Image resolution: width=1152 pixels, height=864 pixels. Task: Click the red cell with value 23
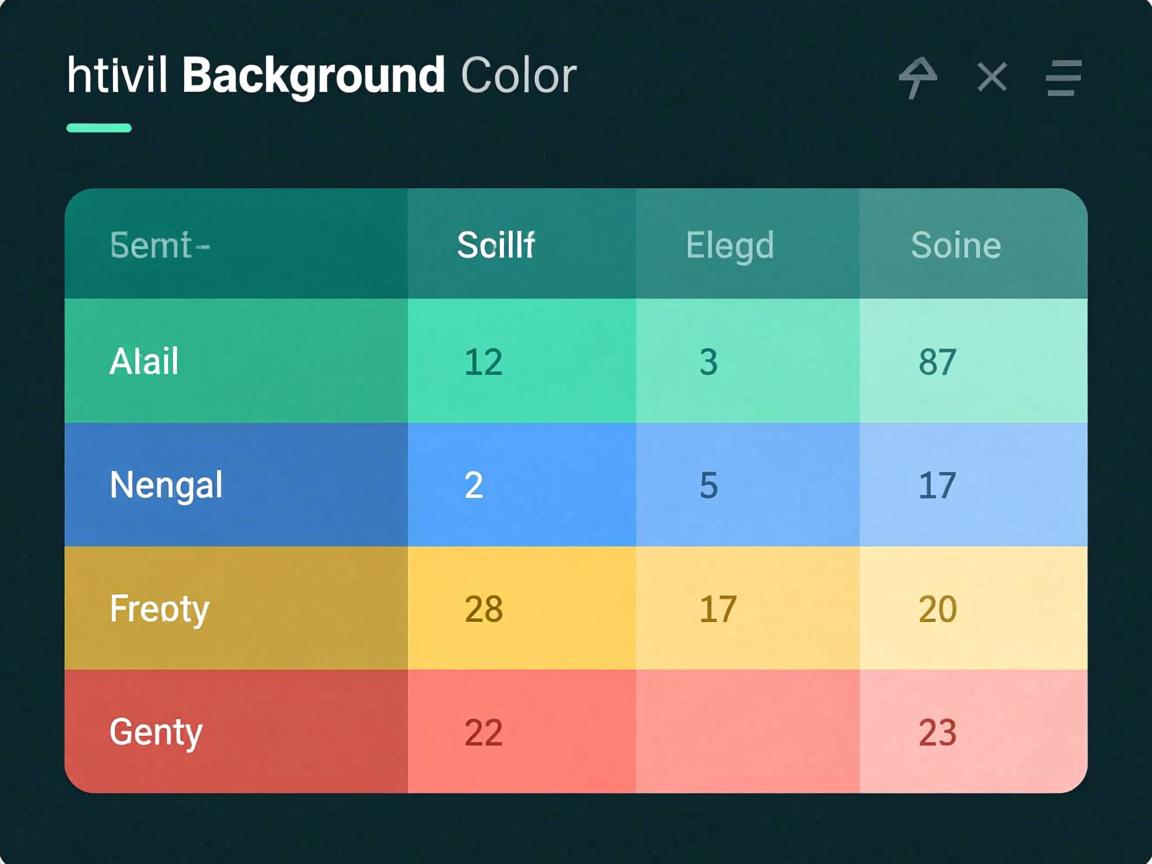(972, 732)
